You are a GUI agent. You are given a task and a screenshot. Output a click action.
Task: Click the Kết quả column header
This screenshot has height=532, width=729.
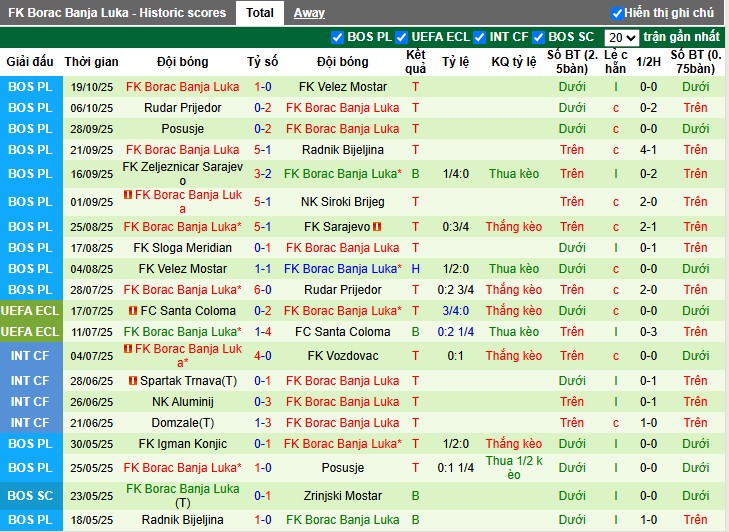coord(415,62)
